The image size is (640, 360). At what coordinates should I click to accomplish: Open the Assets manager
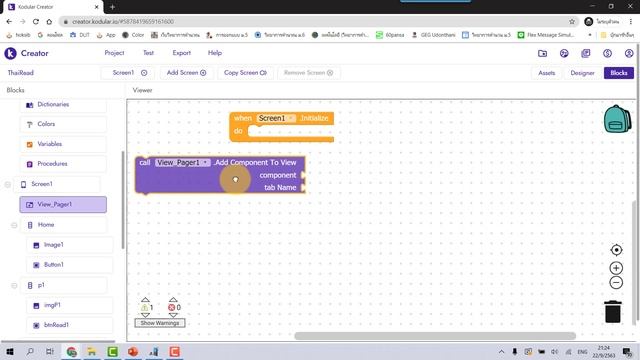(547, 73)
